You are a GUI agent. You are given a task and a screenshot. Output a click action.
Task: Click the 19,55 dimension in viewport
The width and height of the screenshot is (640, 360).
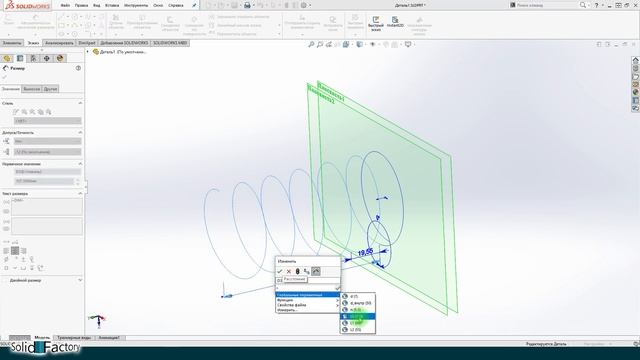(x=365, y=252)
